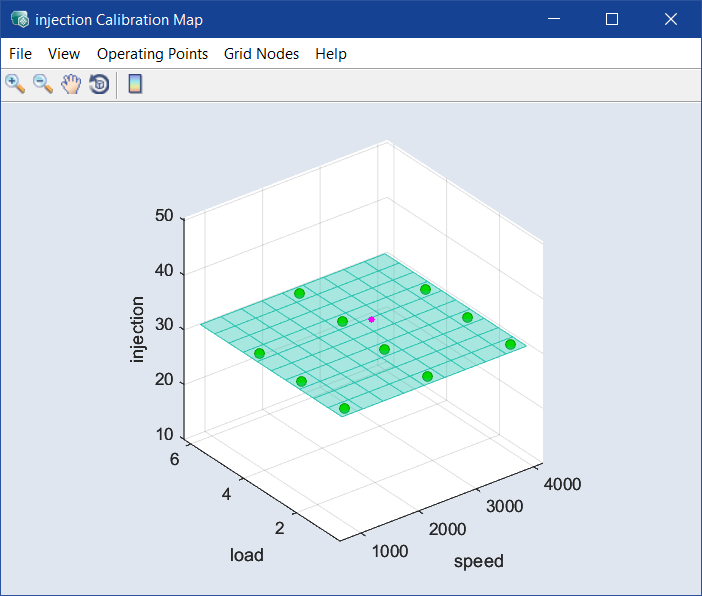Select the magenta point on the surface

[372, 319]
